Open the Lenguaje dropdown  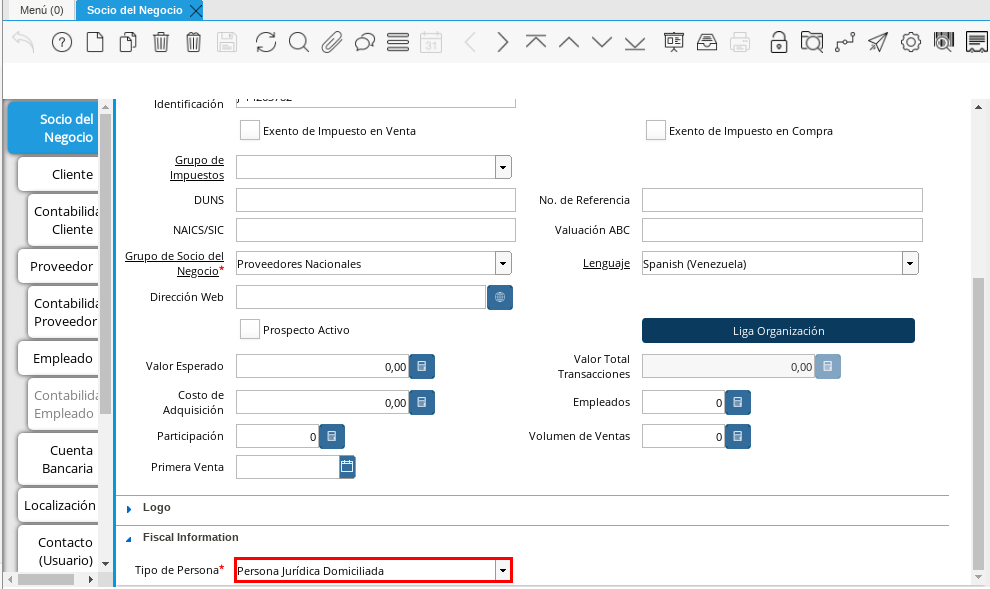tap(910, 264)
